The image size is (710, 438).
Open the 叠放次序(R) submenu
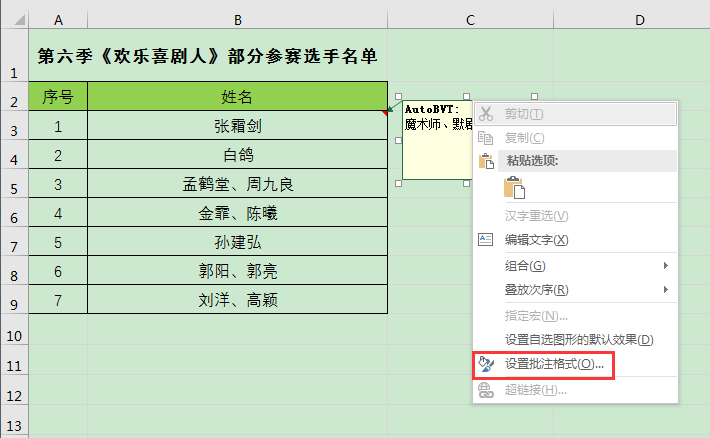point(575,289)
